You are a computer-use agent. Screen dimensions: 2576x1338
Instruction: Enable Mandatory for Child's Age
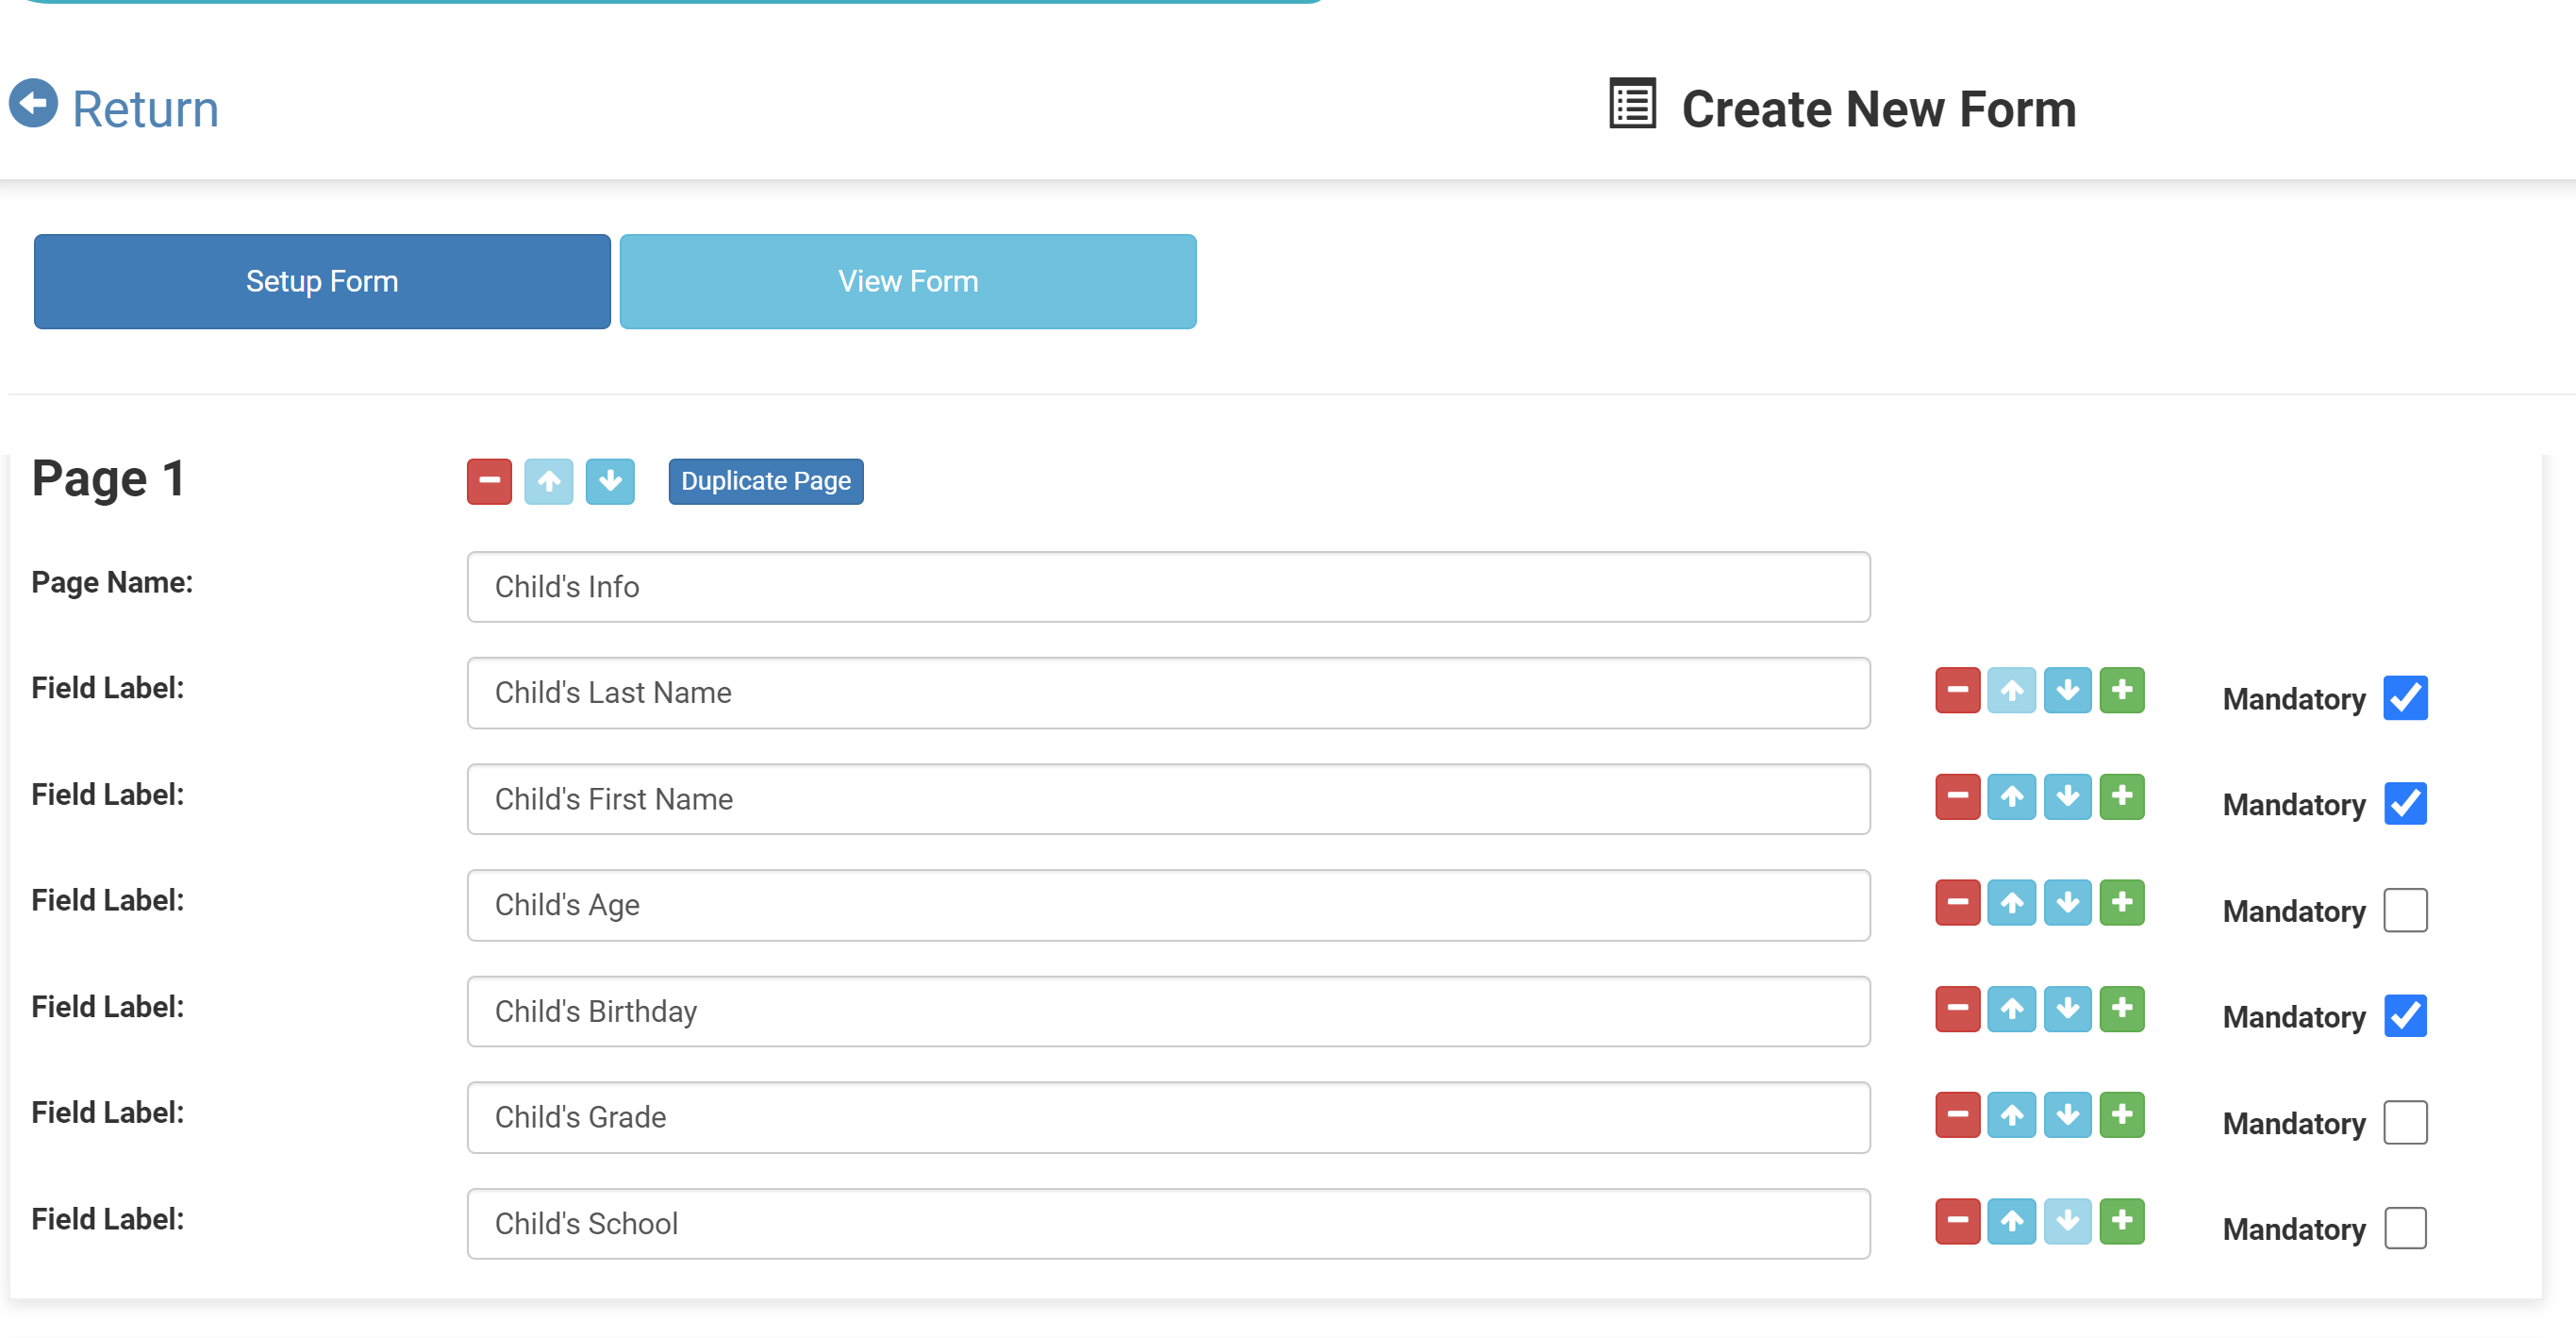(2404, 910)
